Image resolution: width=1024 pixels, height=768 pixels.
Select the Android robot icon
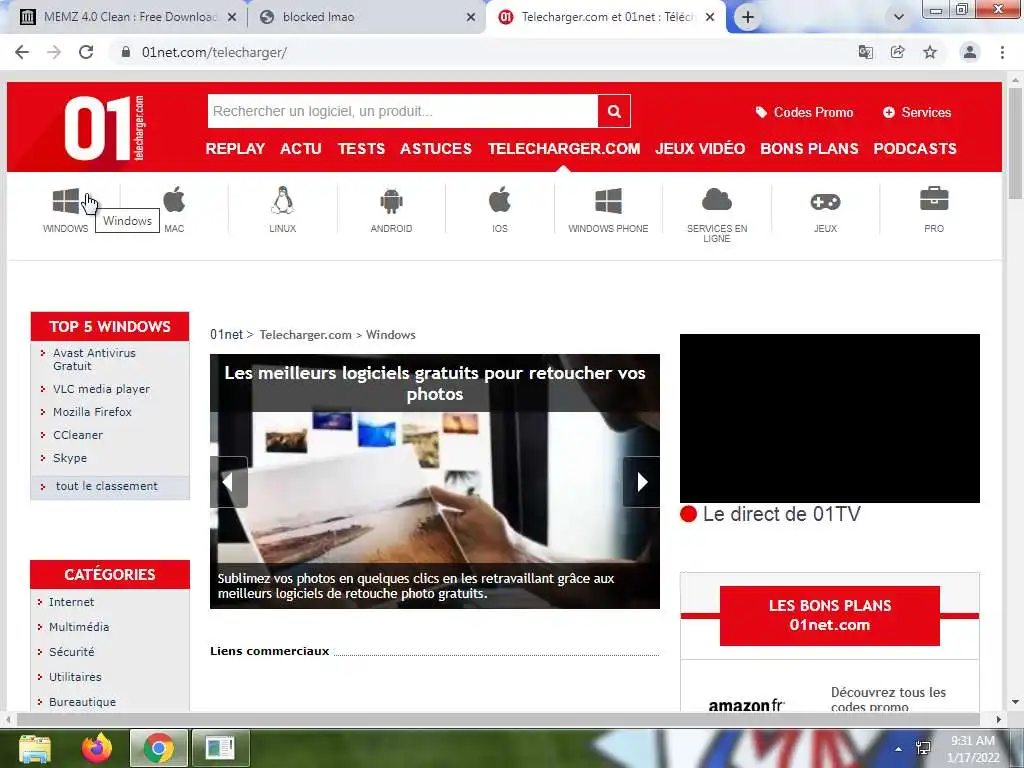pyautogui.click(x=391, y=201)
